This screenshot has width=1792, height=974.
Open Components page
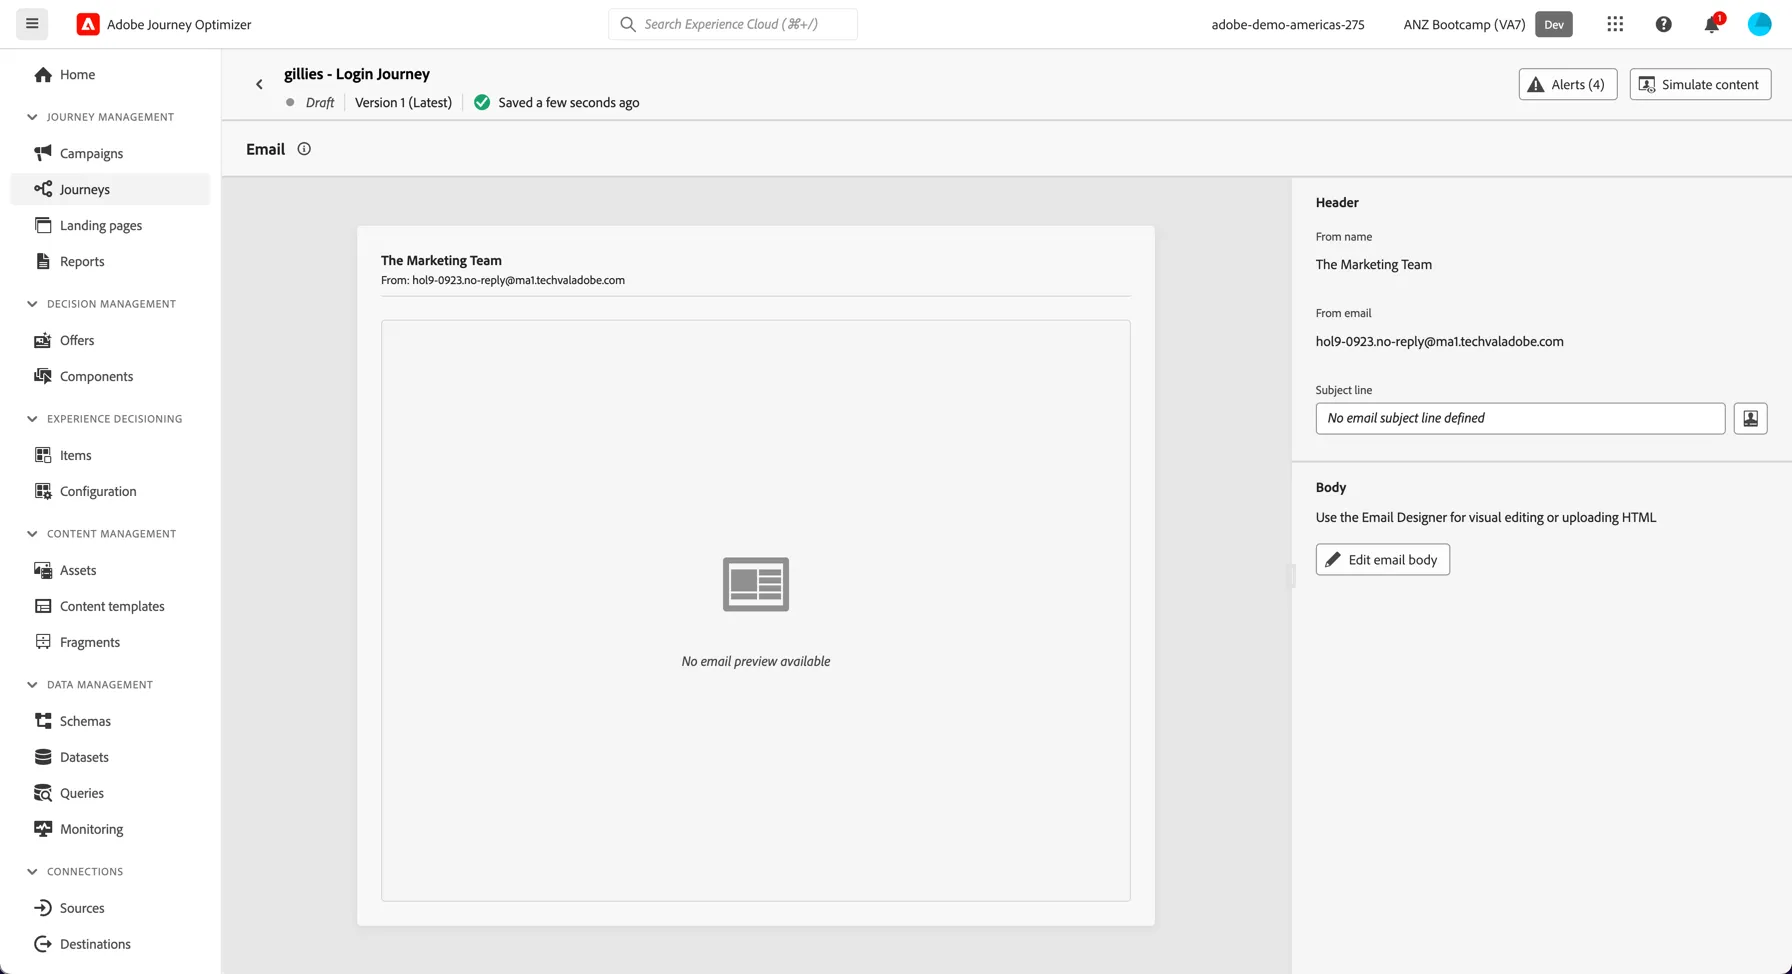click(110, 376)
